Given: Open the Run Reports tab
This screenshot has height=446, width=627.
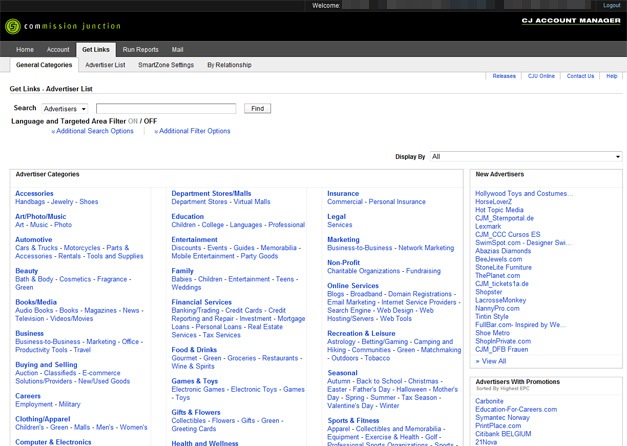Looking at the screenshot, I should 140,50.
